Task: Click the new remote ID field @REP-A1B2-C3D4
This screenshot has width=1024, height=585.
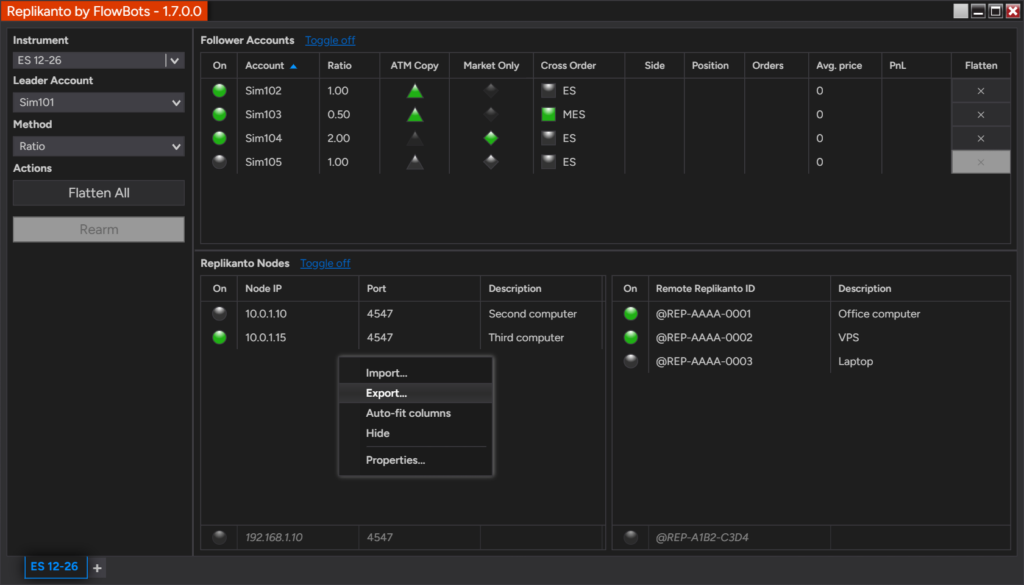Action: coord(739,537)
